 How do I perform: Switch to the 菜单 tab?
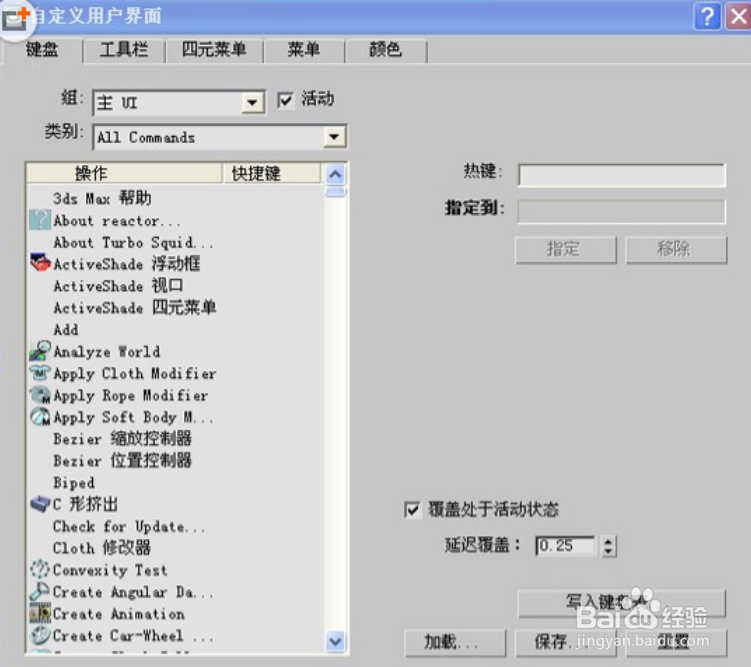click(x=304, y=49)
